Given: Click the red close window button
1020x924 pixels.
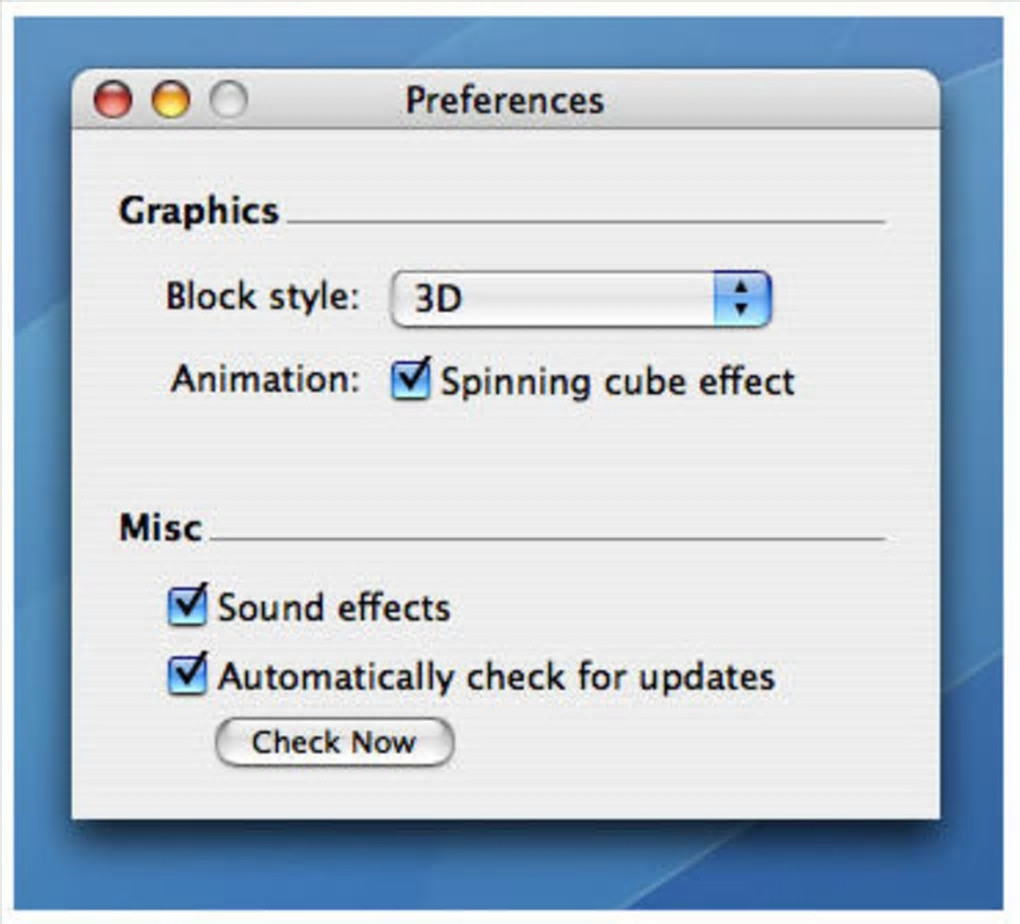Looking at the screenshot, I should pyautogui.click(x=112, y=100).
